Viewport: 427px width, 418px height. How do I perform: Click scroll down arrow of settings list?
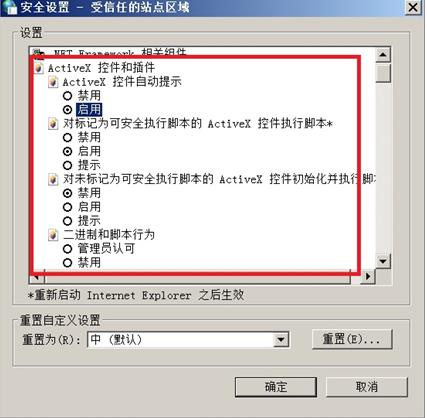click(x=383, y=261)
